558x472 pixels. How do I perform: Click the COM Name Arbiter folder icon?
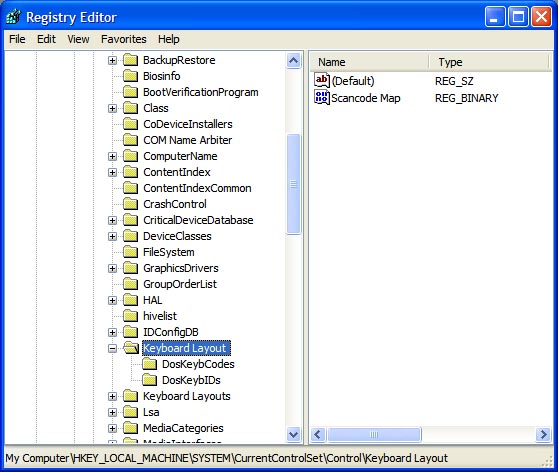point(131,140)
